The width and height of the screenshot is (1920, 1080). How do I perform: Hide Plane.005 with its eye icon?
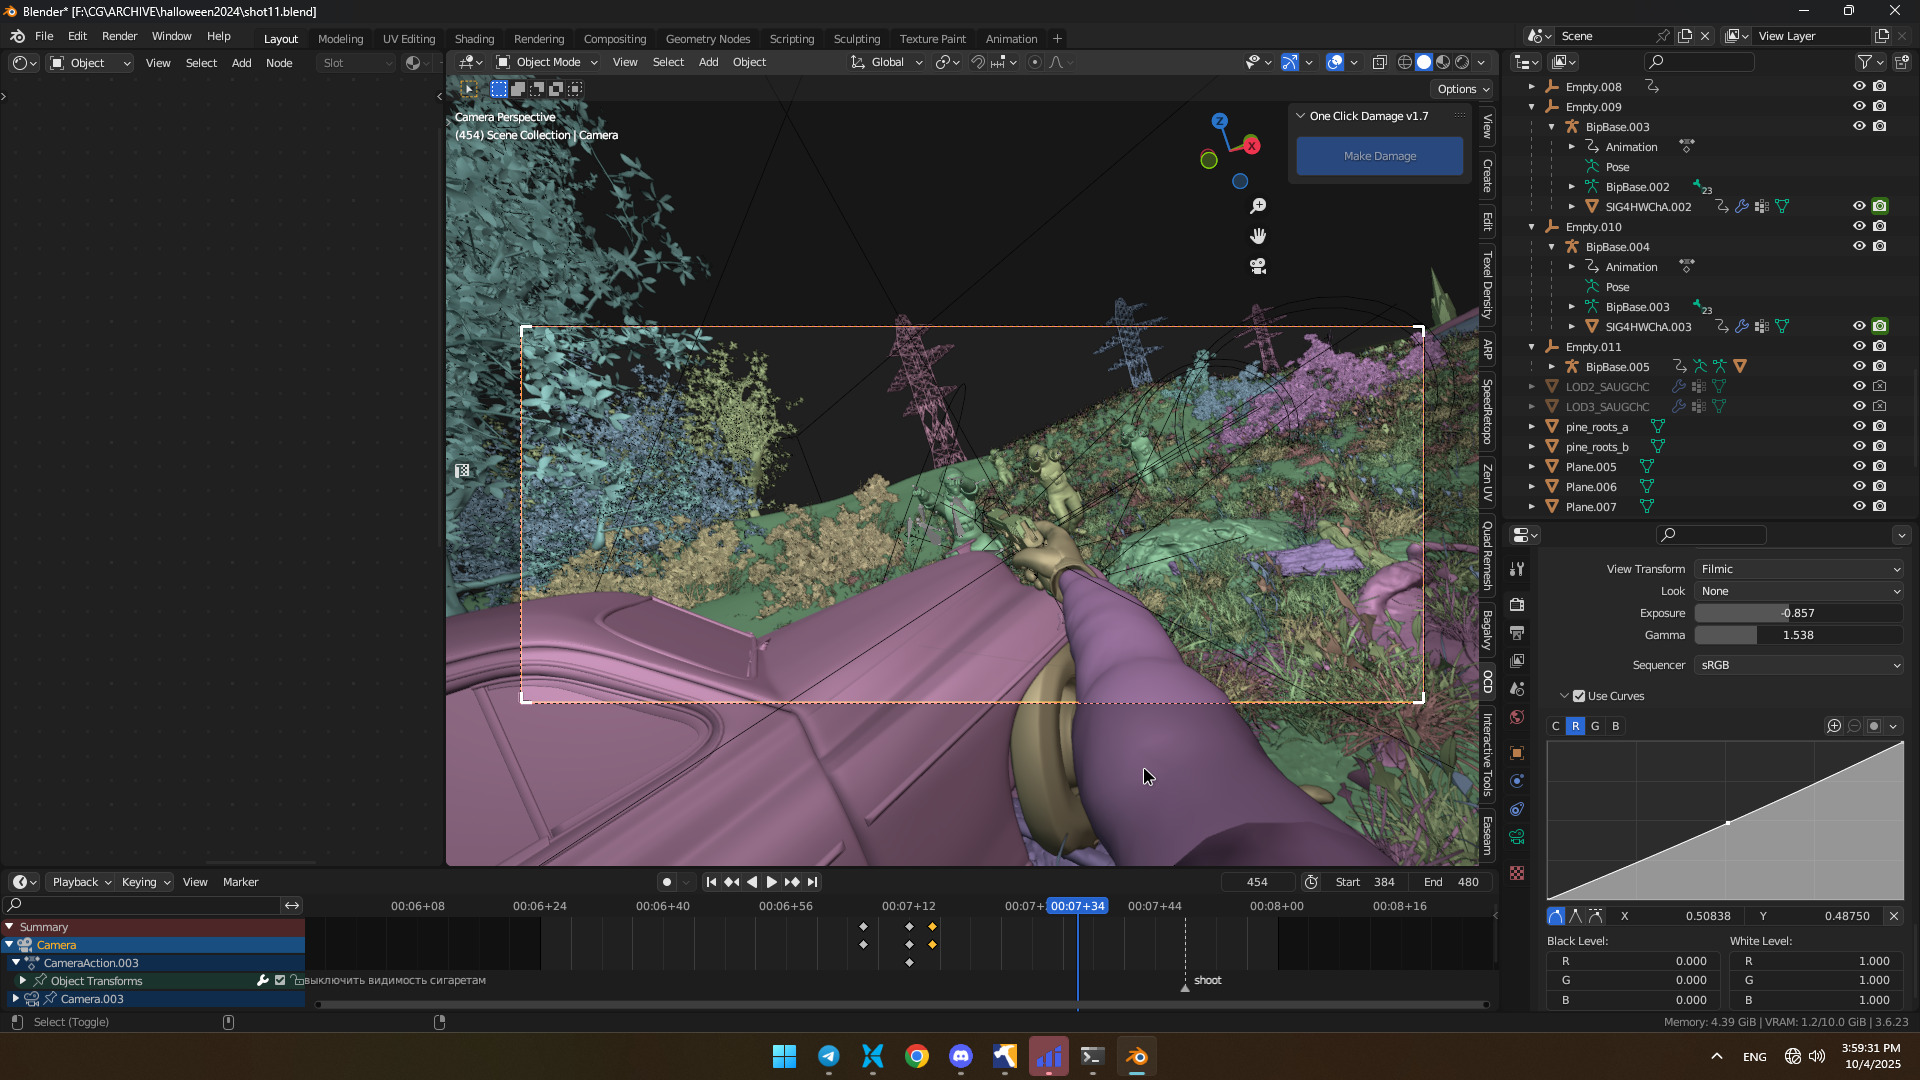pos(1859,466)
